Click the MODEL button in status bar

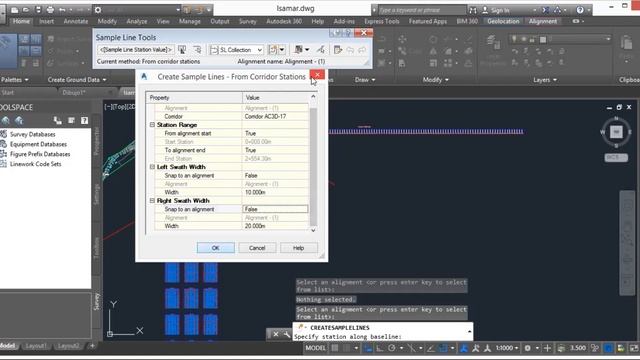click(x=316, y=348)
